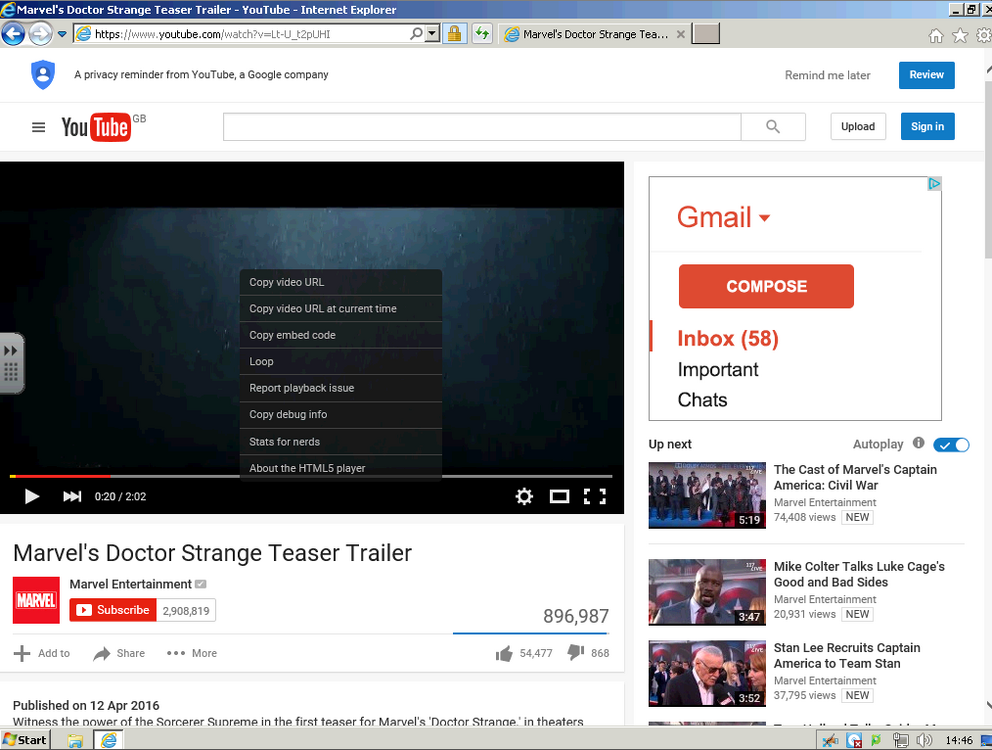Click the COMPOSE button in the ad
This screenshot has width=992, height=750.
766,286
